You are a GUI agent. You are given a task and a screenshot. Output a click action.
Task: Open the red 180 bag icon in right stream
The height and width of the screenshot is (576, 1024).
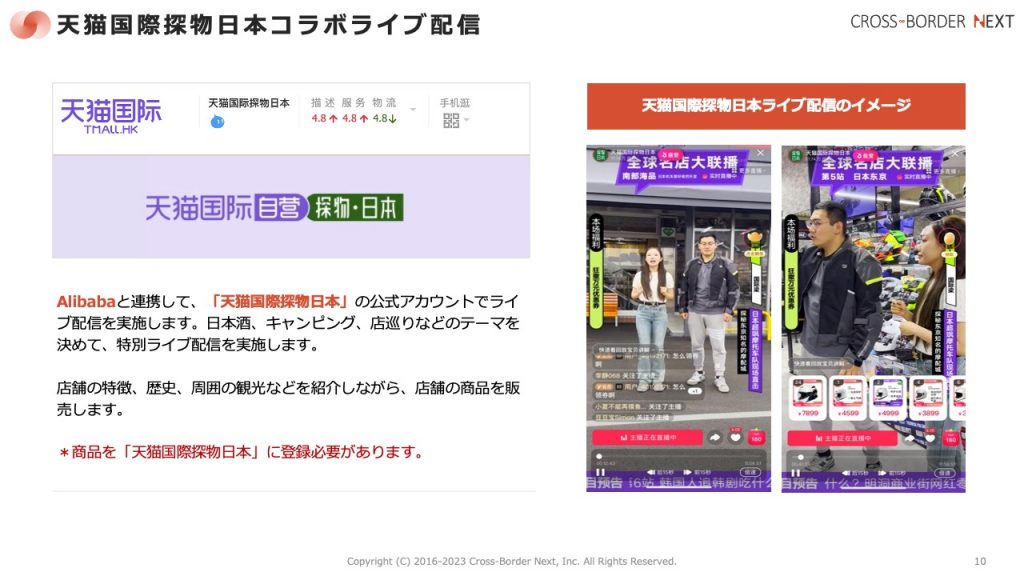click(951, 437)
